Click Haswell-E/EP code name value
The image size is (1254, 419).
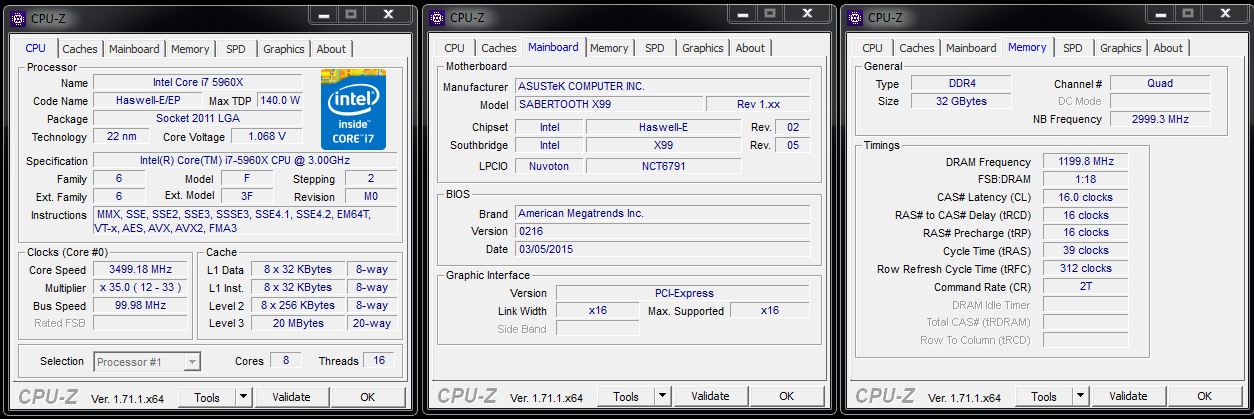(x=147, y=101)
